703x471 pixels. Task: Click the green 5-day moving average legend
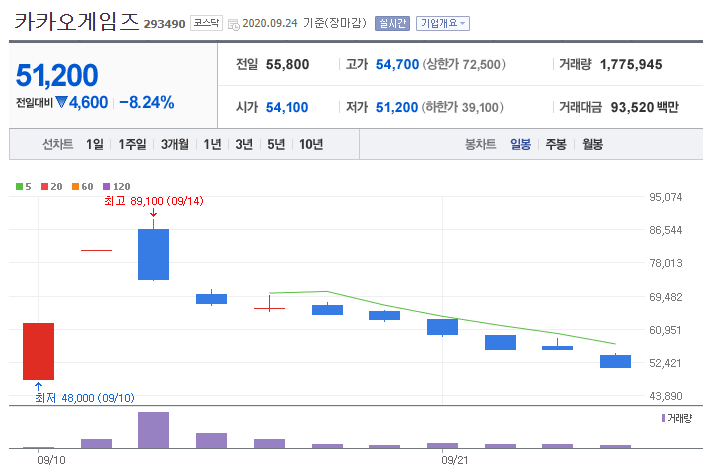(24, 186)
